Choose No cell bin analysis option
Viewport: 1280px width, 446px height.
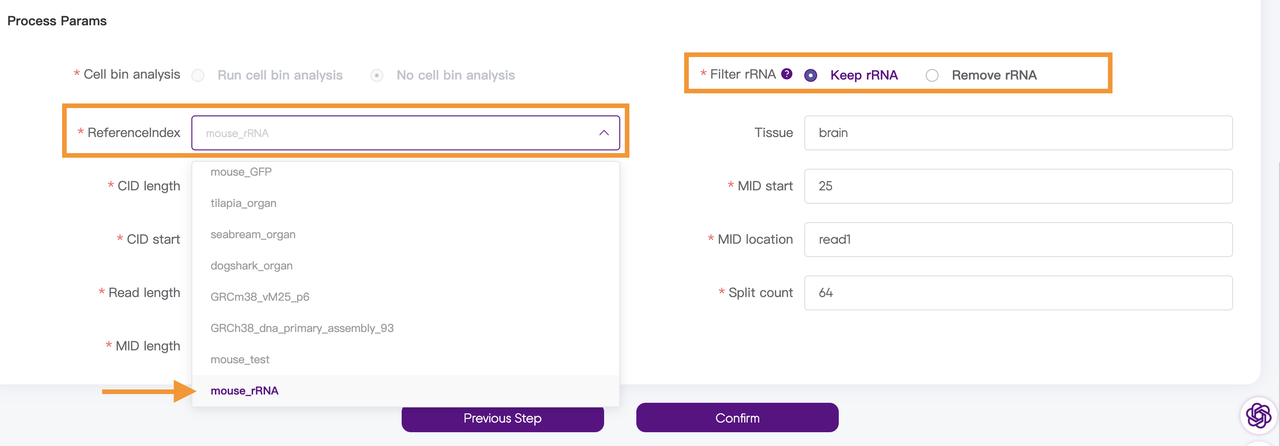click(377, 75)
